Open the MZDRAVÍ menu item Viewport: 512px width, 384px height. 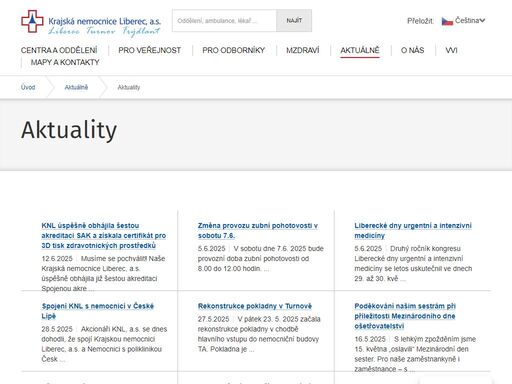pos(303,50)
